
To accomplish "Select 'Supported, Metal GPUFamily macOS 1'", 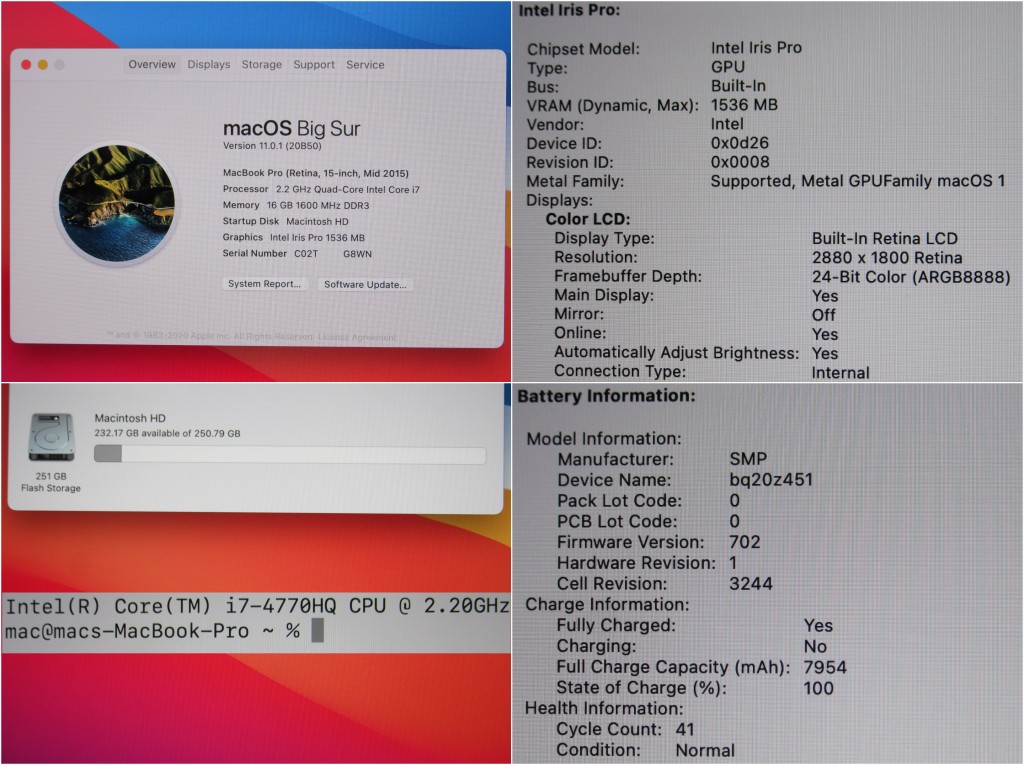I will pos(857,181).
